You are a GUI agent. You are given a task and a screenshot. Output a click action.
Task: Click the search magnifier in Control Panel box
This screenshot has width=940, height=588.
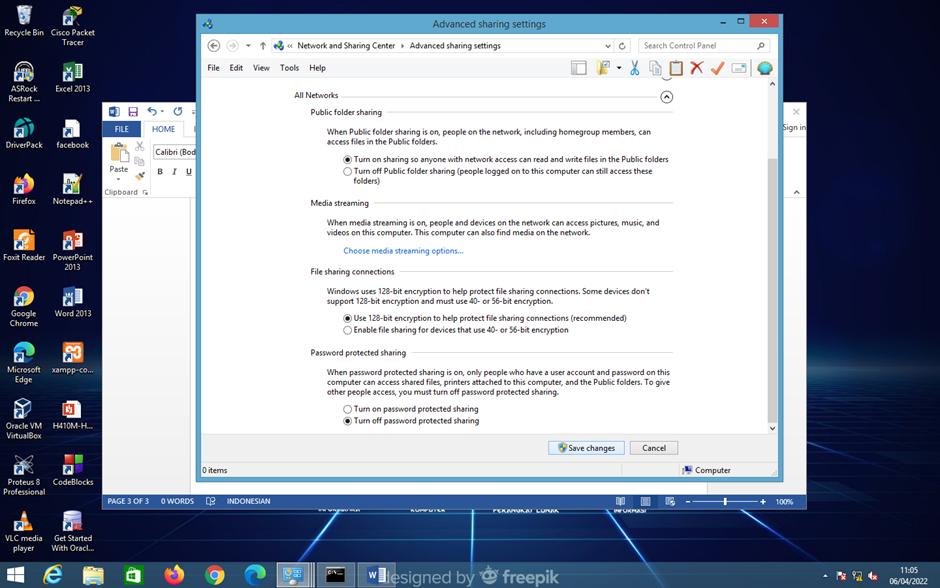click(761, 46)
